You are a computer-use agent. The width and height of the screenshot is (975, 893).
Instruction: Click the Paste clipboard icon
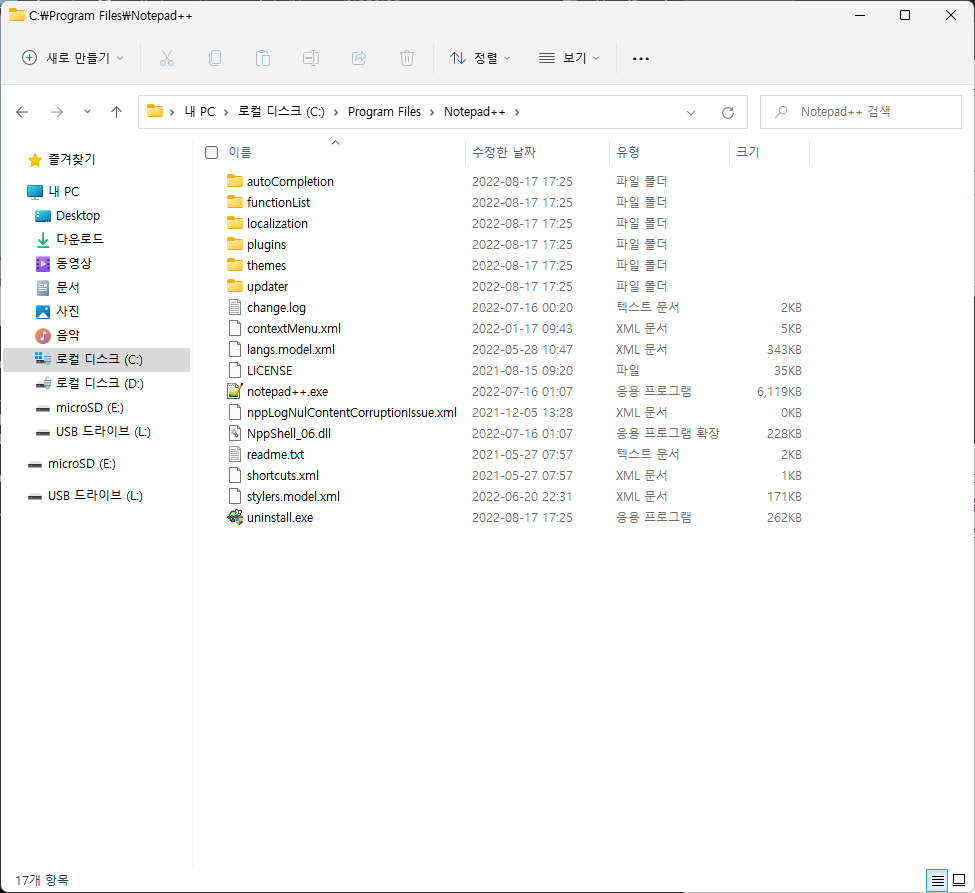click(x=263, y=58)
